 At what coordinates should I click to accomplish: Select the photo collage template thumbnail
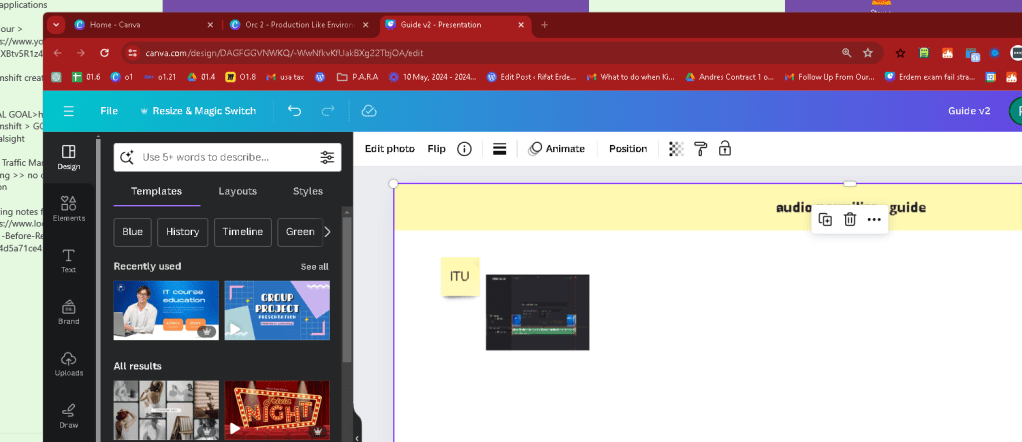(166, 410)
